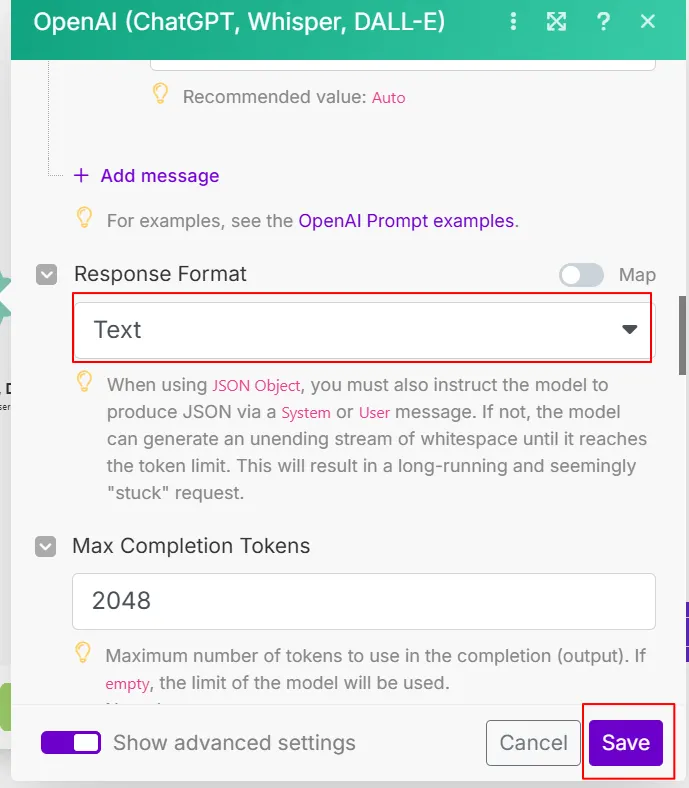Click the Max Completion Tokens field with 2048
This screenshot has height=788, width=689.
(x=363, y=600)
